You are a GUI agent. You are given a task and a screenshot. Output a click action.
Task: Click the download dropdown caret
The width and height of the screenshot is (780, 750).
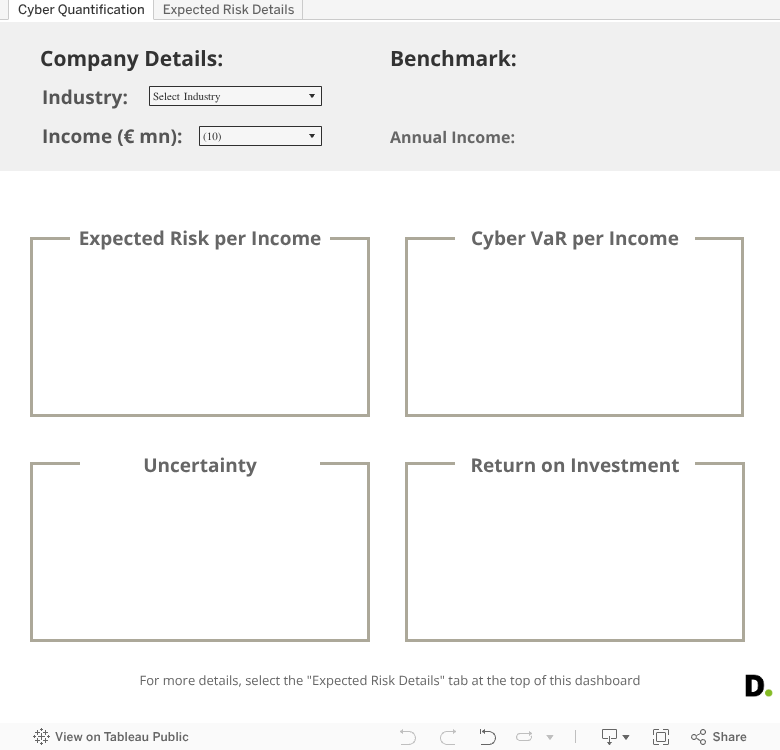pyautogui.click(x=626, y=737)
